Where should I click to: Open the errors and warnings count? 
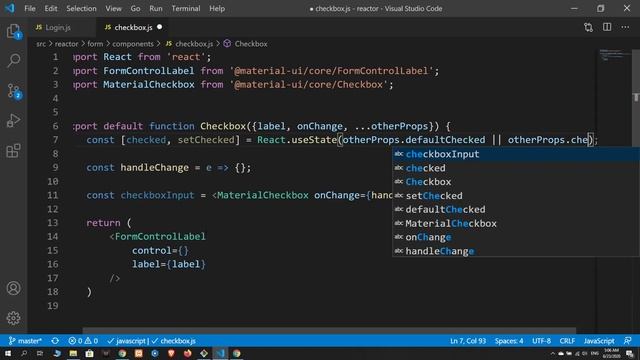(x=83, y=341)
